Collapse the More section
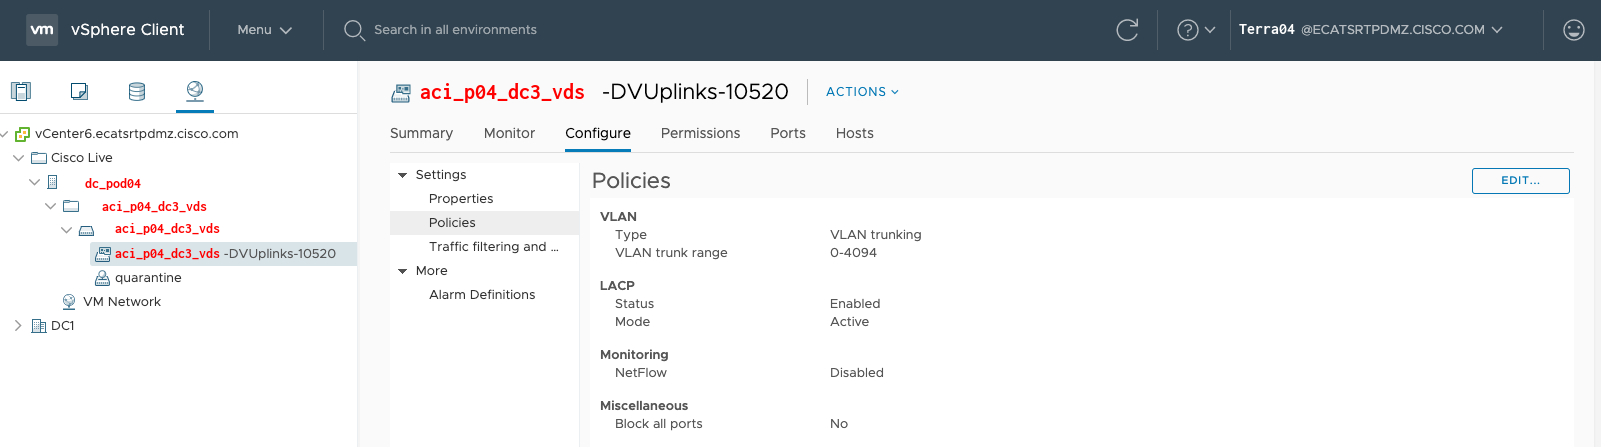The image size is (1601, 447). 403,271
